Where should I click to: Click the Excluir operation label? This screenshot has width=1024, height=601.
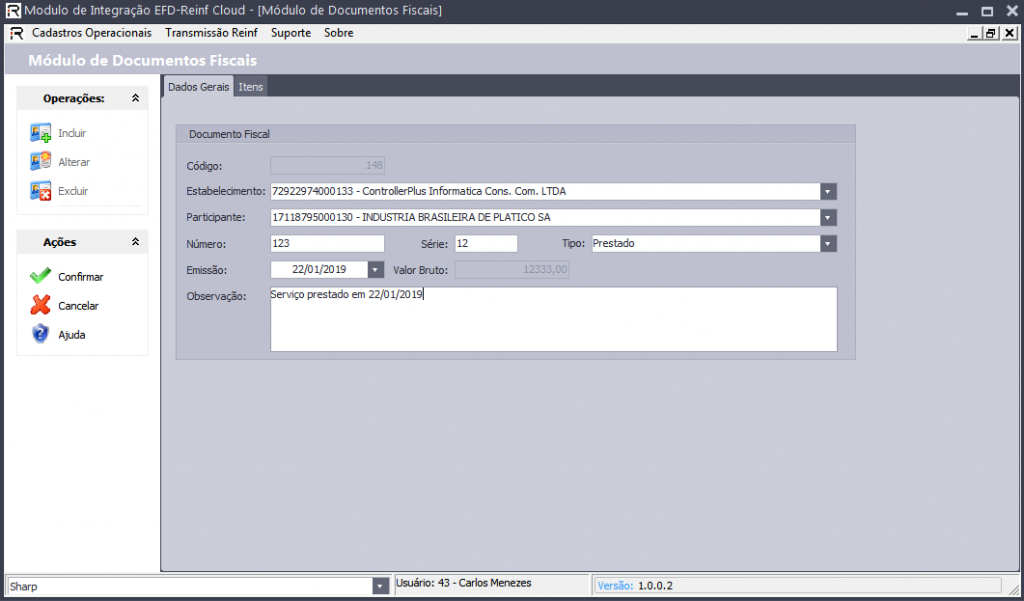click(x=73, y=191)
